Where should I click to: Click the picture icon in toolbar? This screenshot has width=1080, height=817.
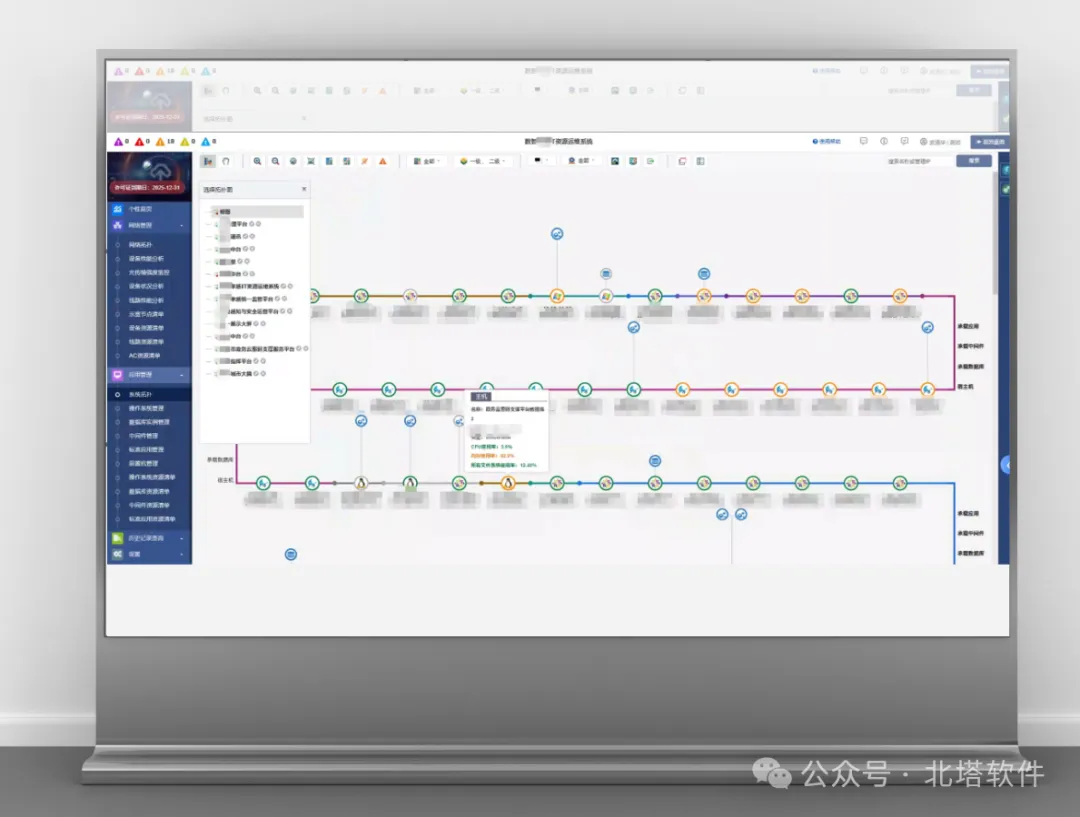tap(615, 161)
